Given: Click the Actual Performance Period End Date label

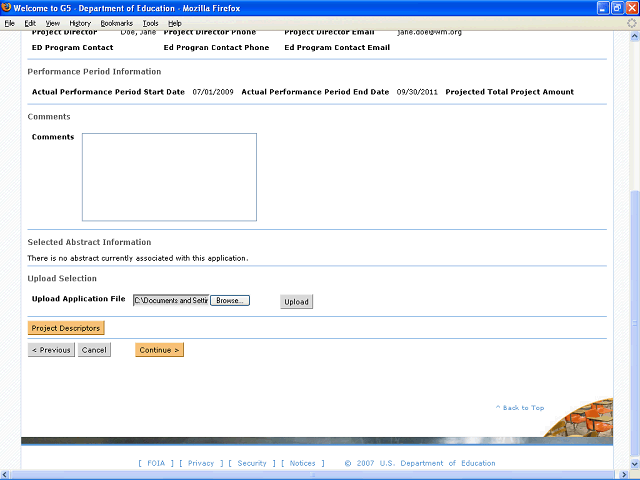Looking at the screenshot, I should (315, 92).
